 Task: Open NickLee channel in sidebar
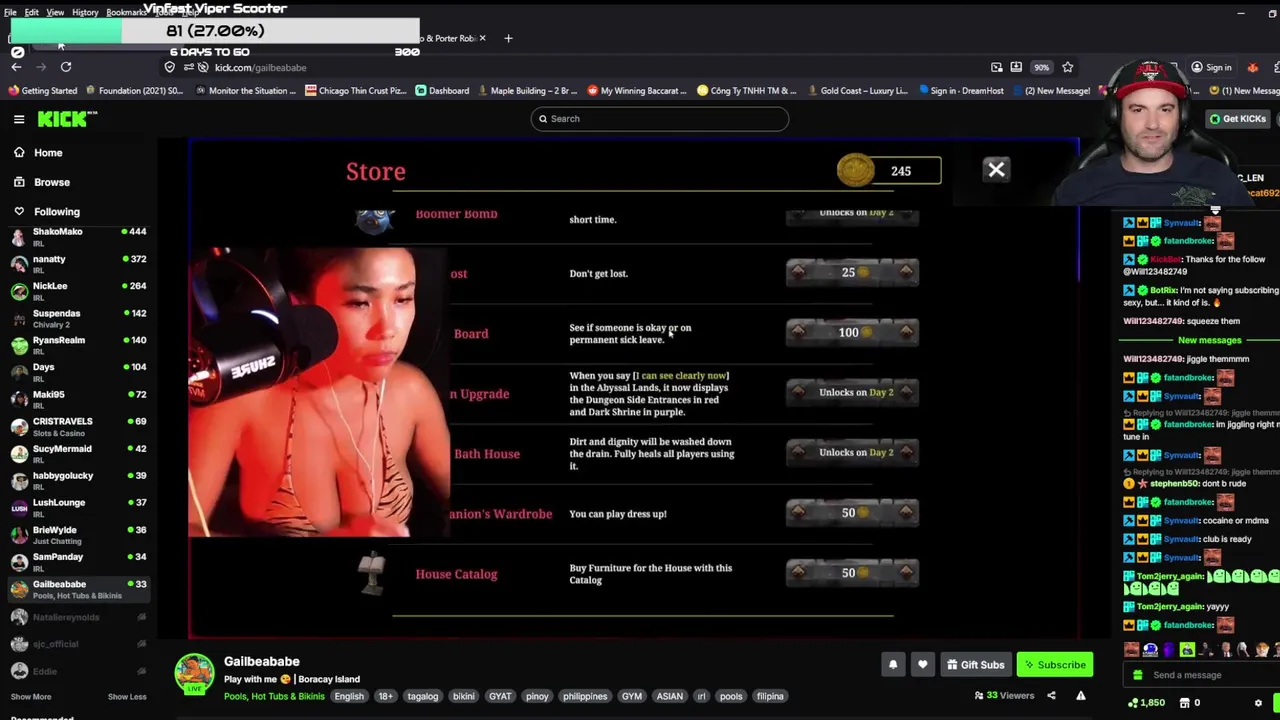pyautogui.click(x=78, y=291)
